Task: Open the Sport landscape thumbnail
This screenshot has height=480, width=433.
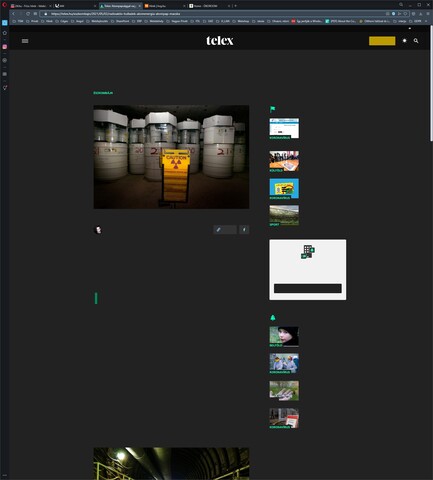Action: tap(284, 215)
